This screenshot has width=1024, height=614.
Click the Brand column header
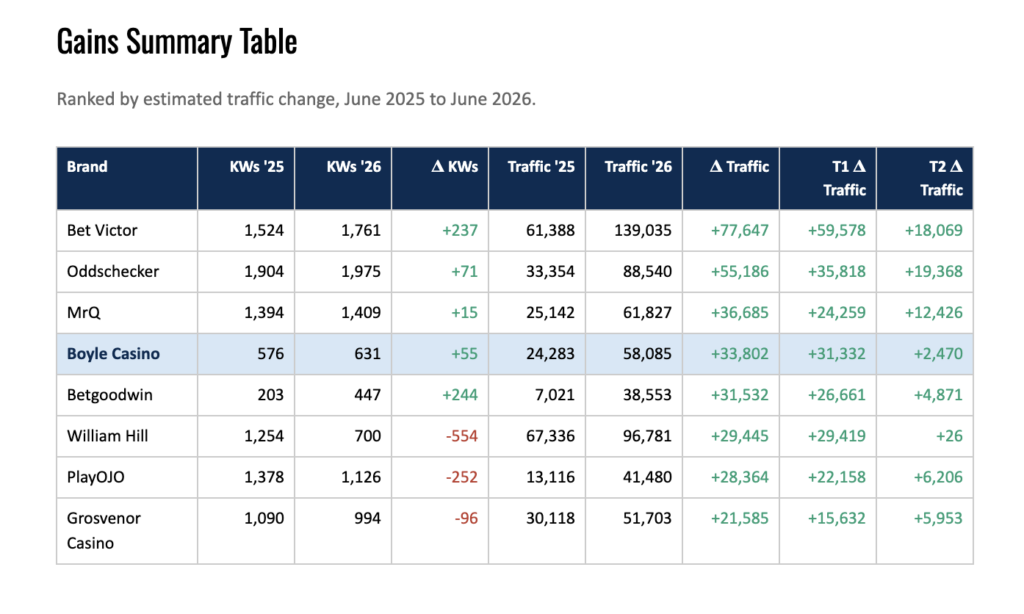[87, 167]
